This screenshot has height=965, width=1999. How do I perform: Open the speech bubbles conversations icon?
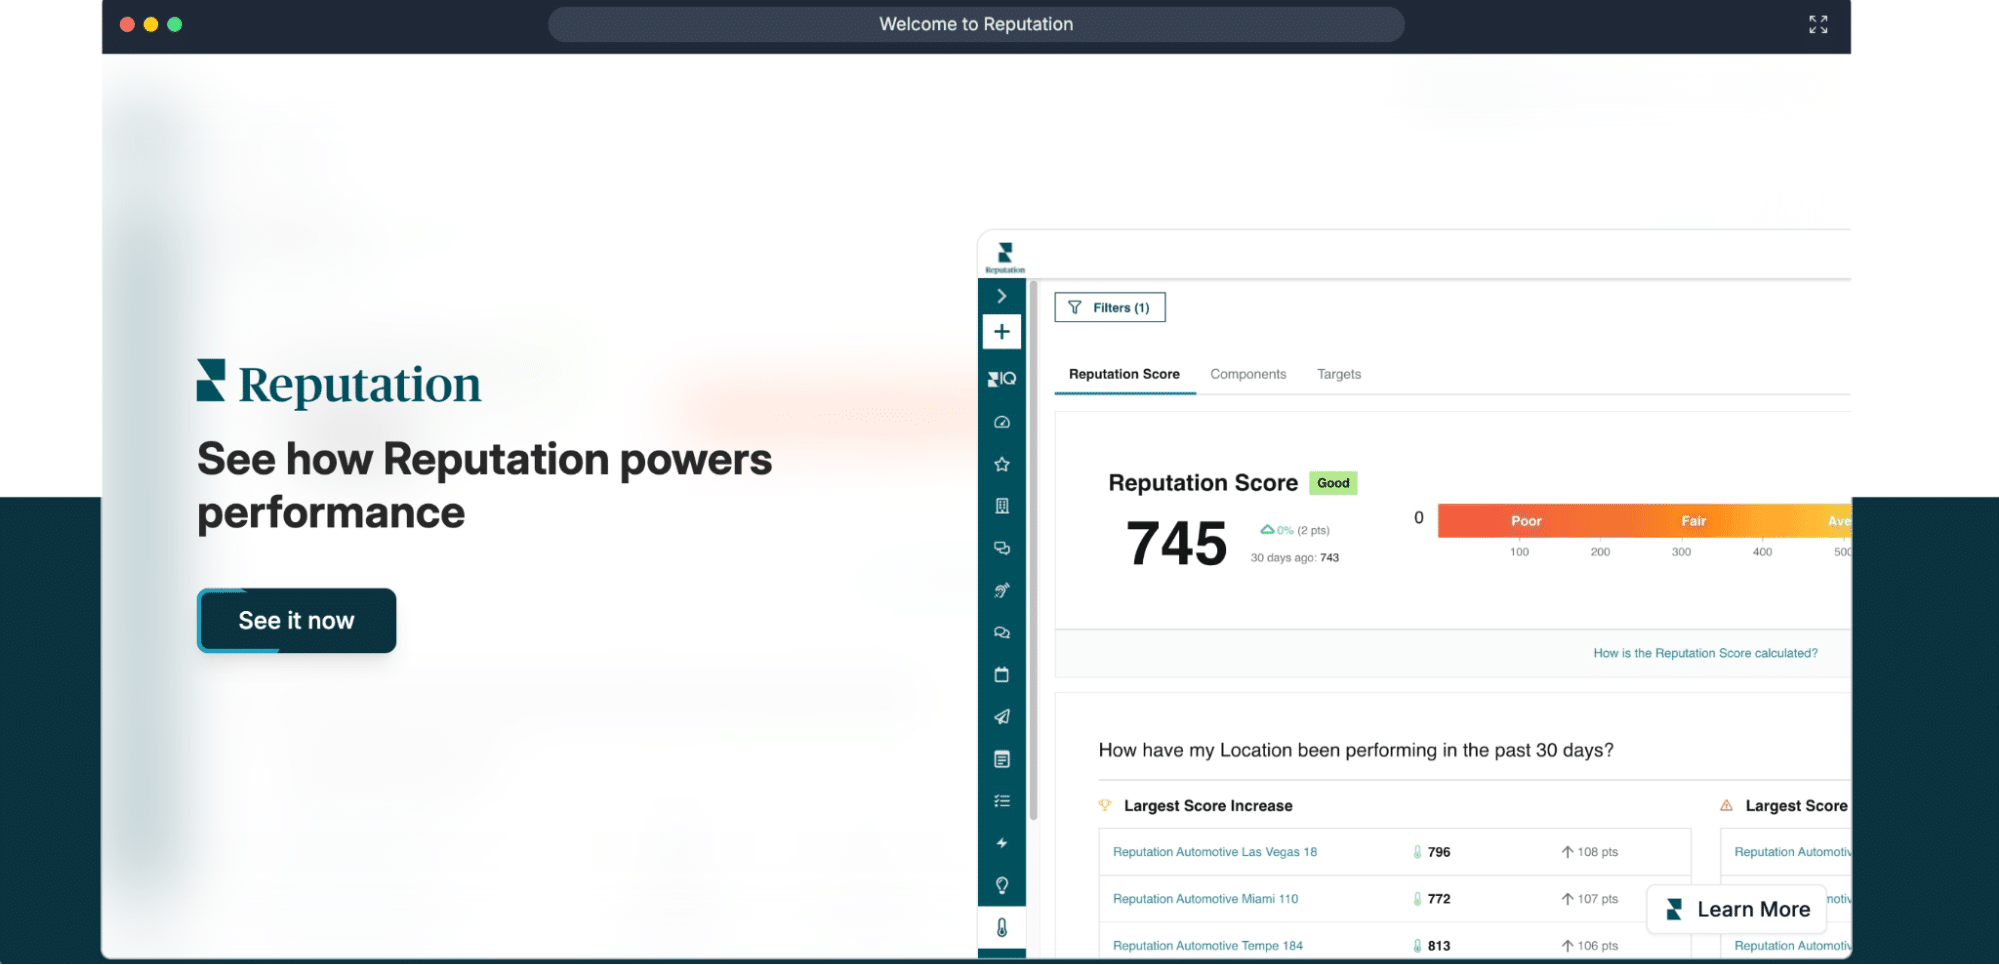1001,632
